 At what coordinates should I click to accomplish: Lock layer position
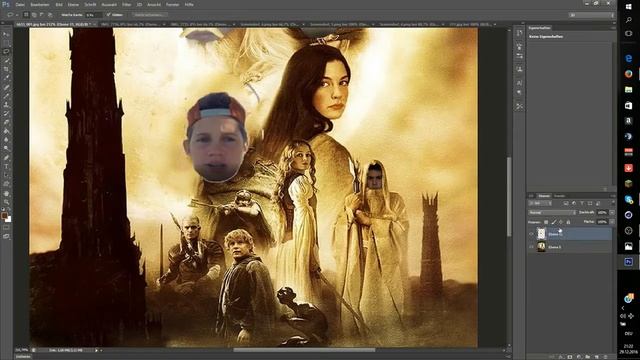coord(561,222)
